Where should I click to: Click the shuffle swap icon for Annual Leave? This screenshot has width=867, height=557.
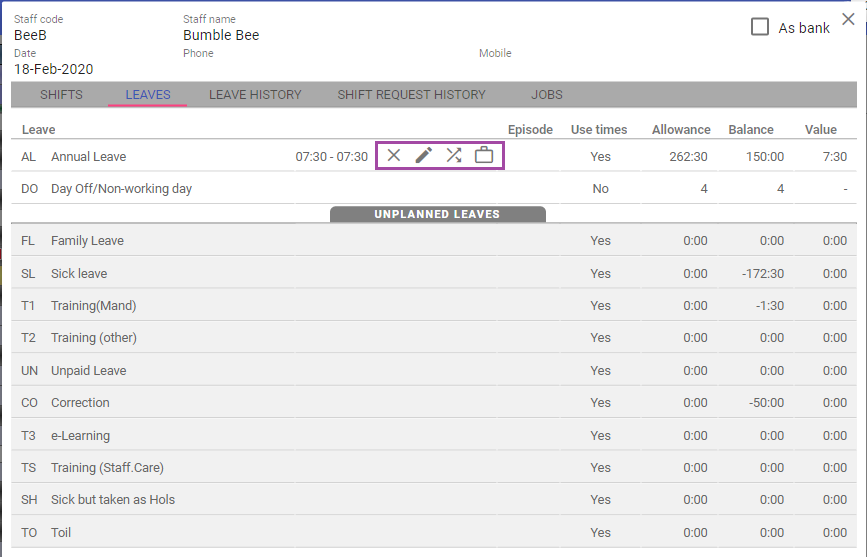click(x=454, y=155)
